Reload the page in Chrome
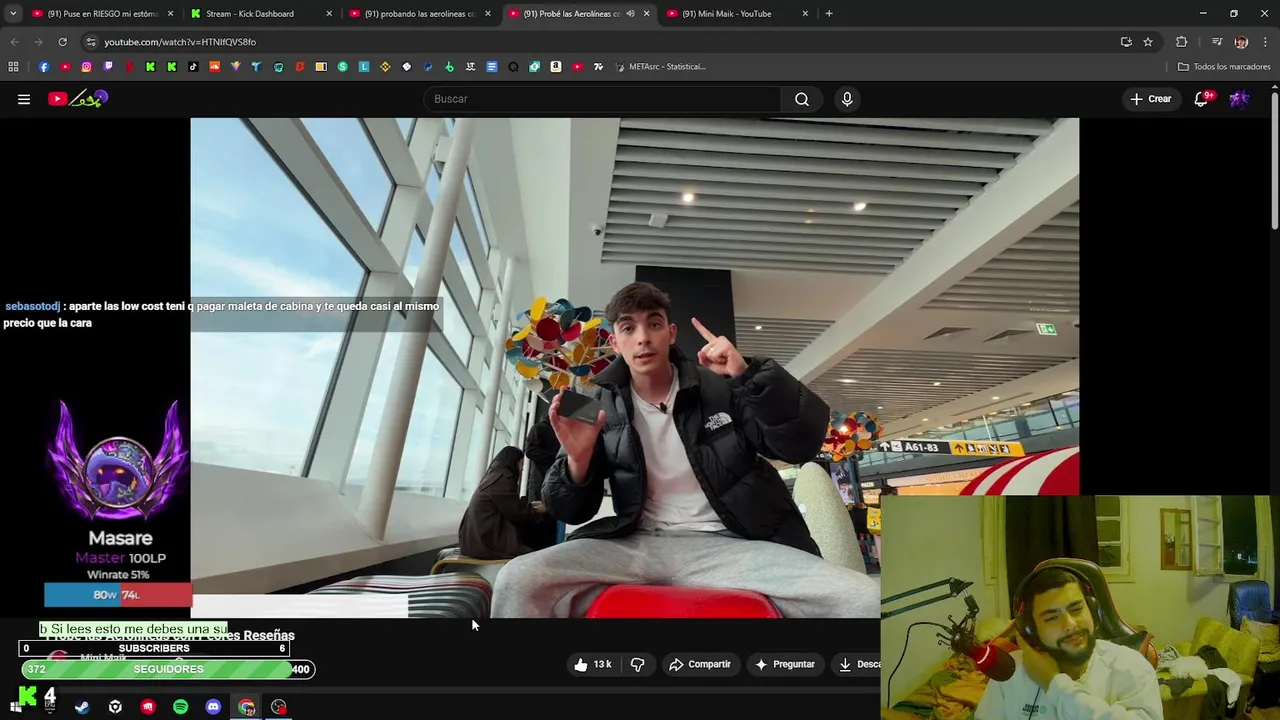Image resolution: width=1280 pixels, height=720 pixels. (x=62, y=42)
